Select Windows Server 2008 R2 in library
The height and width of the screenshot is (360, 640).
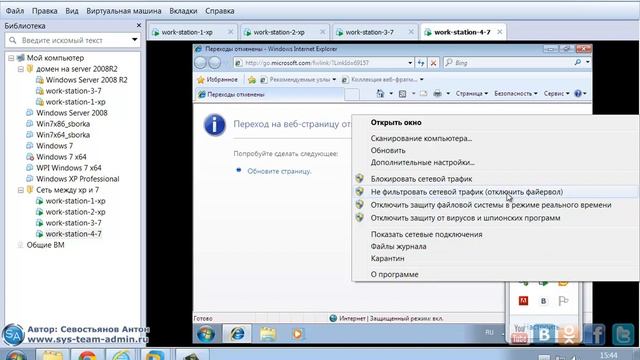86,80
